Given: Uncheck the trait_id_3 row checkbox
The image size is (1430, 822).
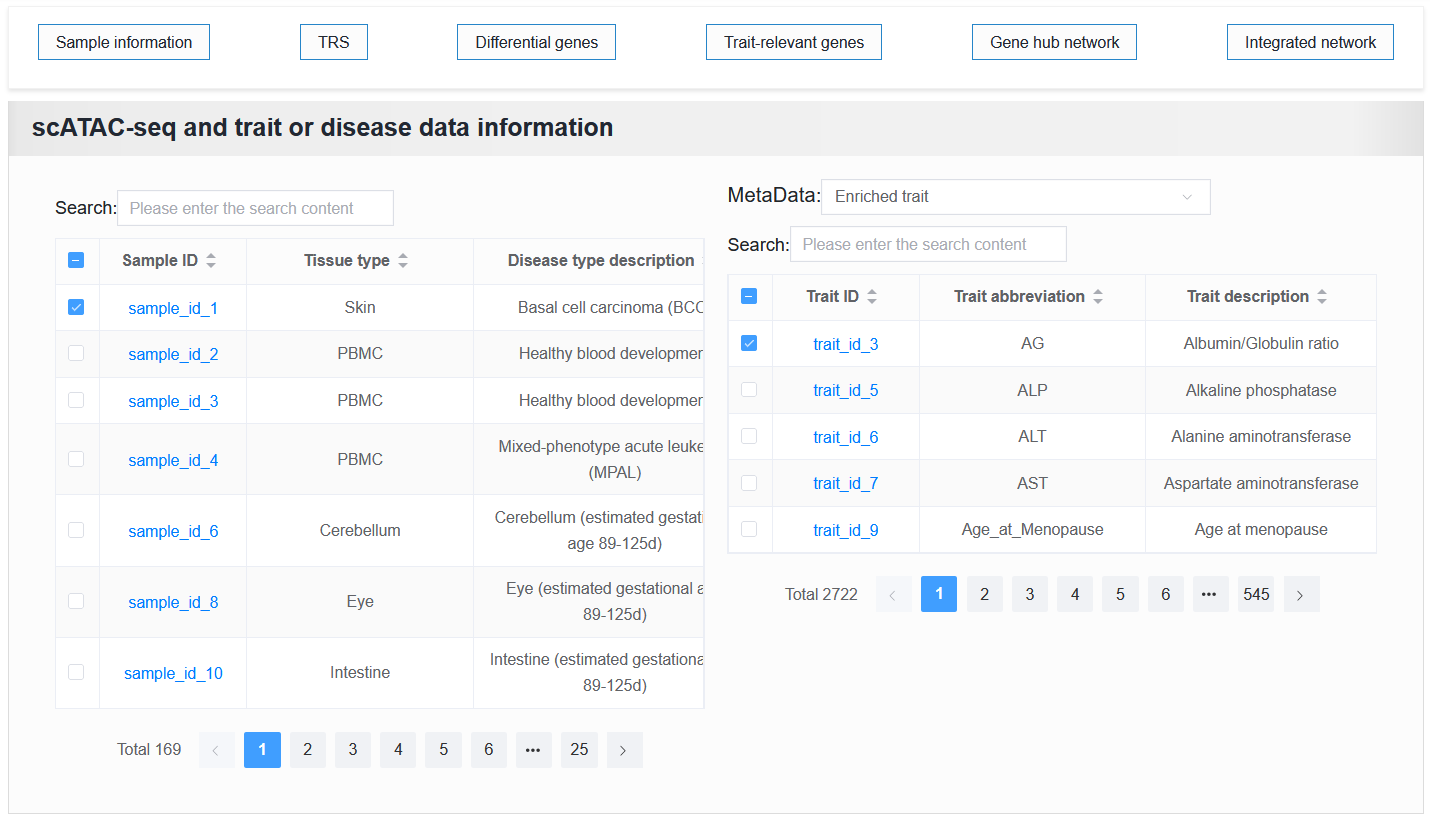Looking at the screenshot, I should click(x=749, y=343).
